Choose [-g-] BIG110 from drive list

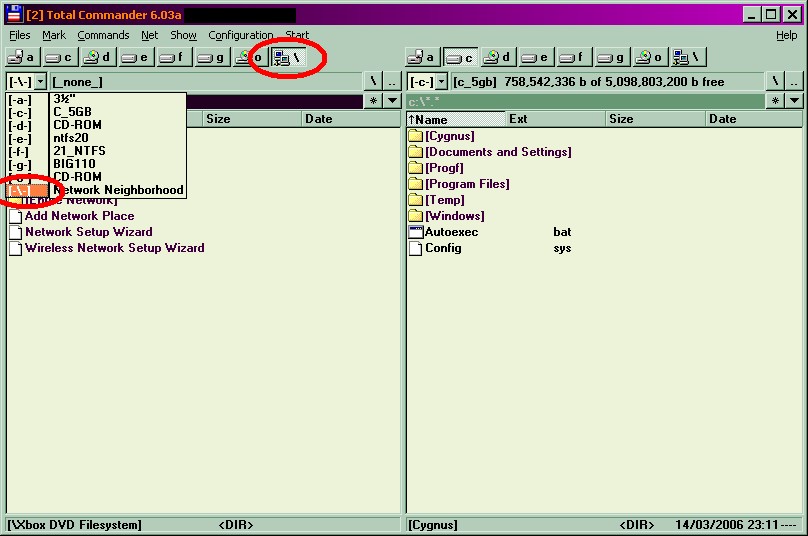96,163
